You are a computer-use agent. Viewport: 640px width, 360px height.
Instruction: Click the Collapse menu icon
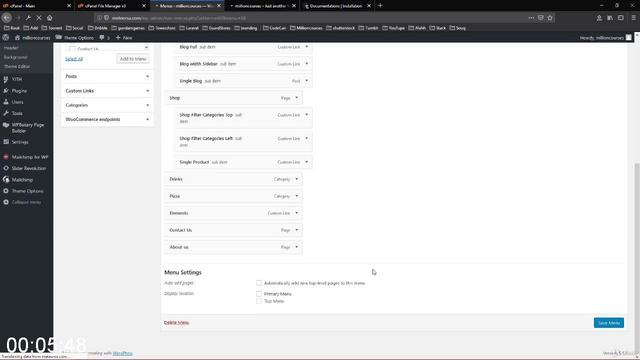(x=6, y=202)
